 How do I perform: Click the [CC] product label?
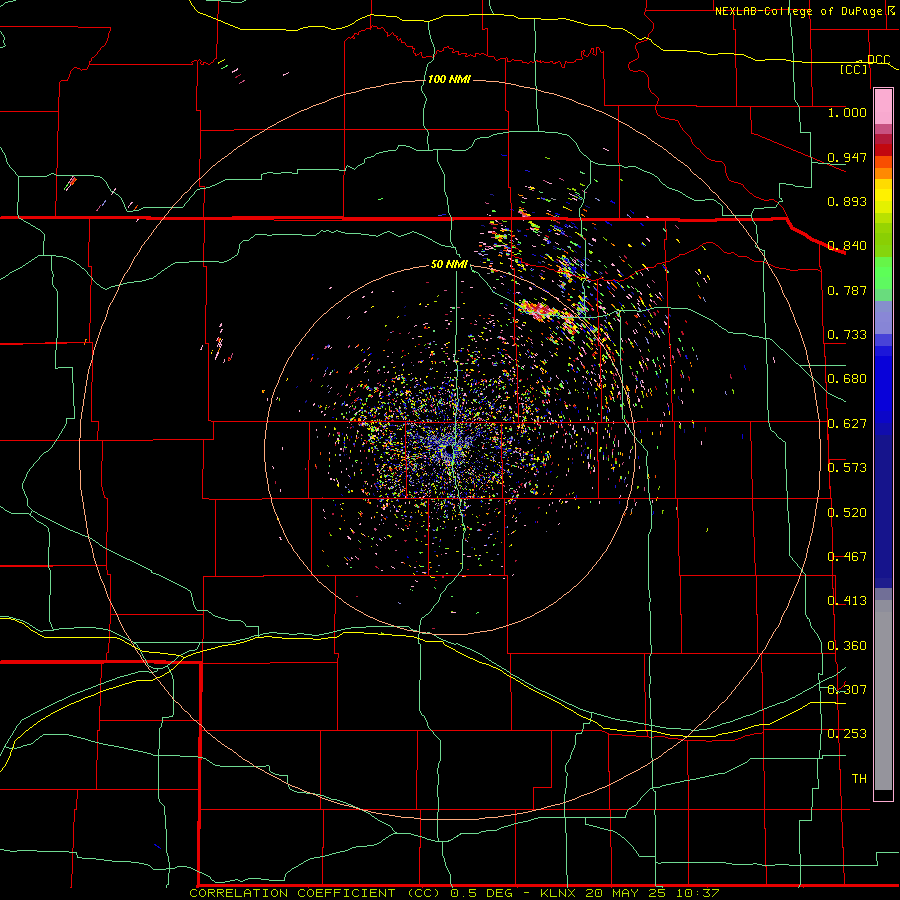pyautogui.click(x=854, y=69)
